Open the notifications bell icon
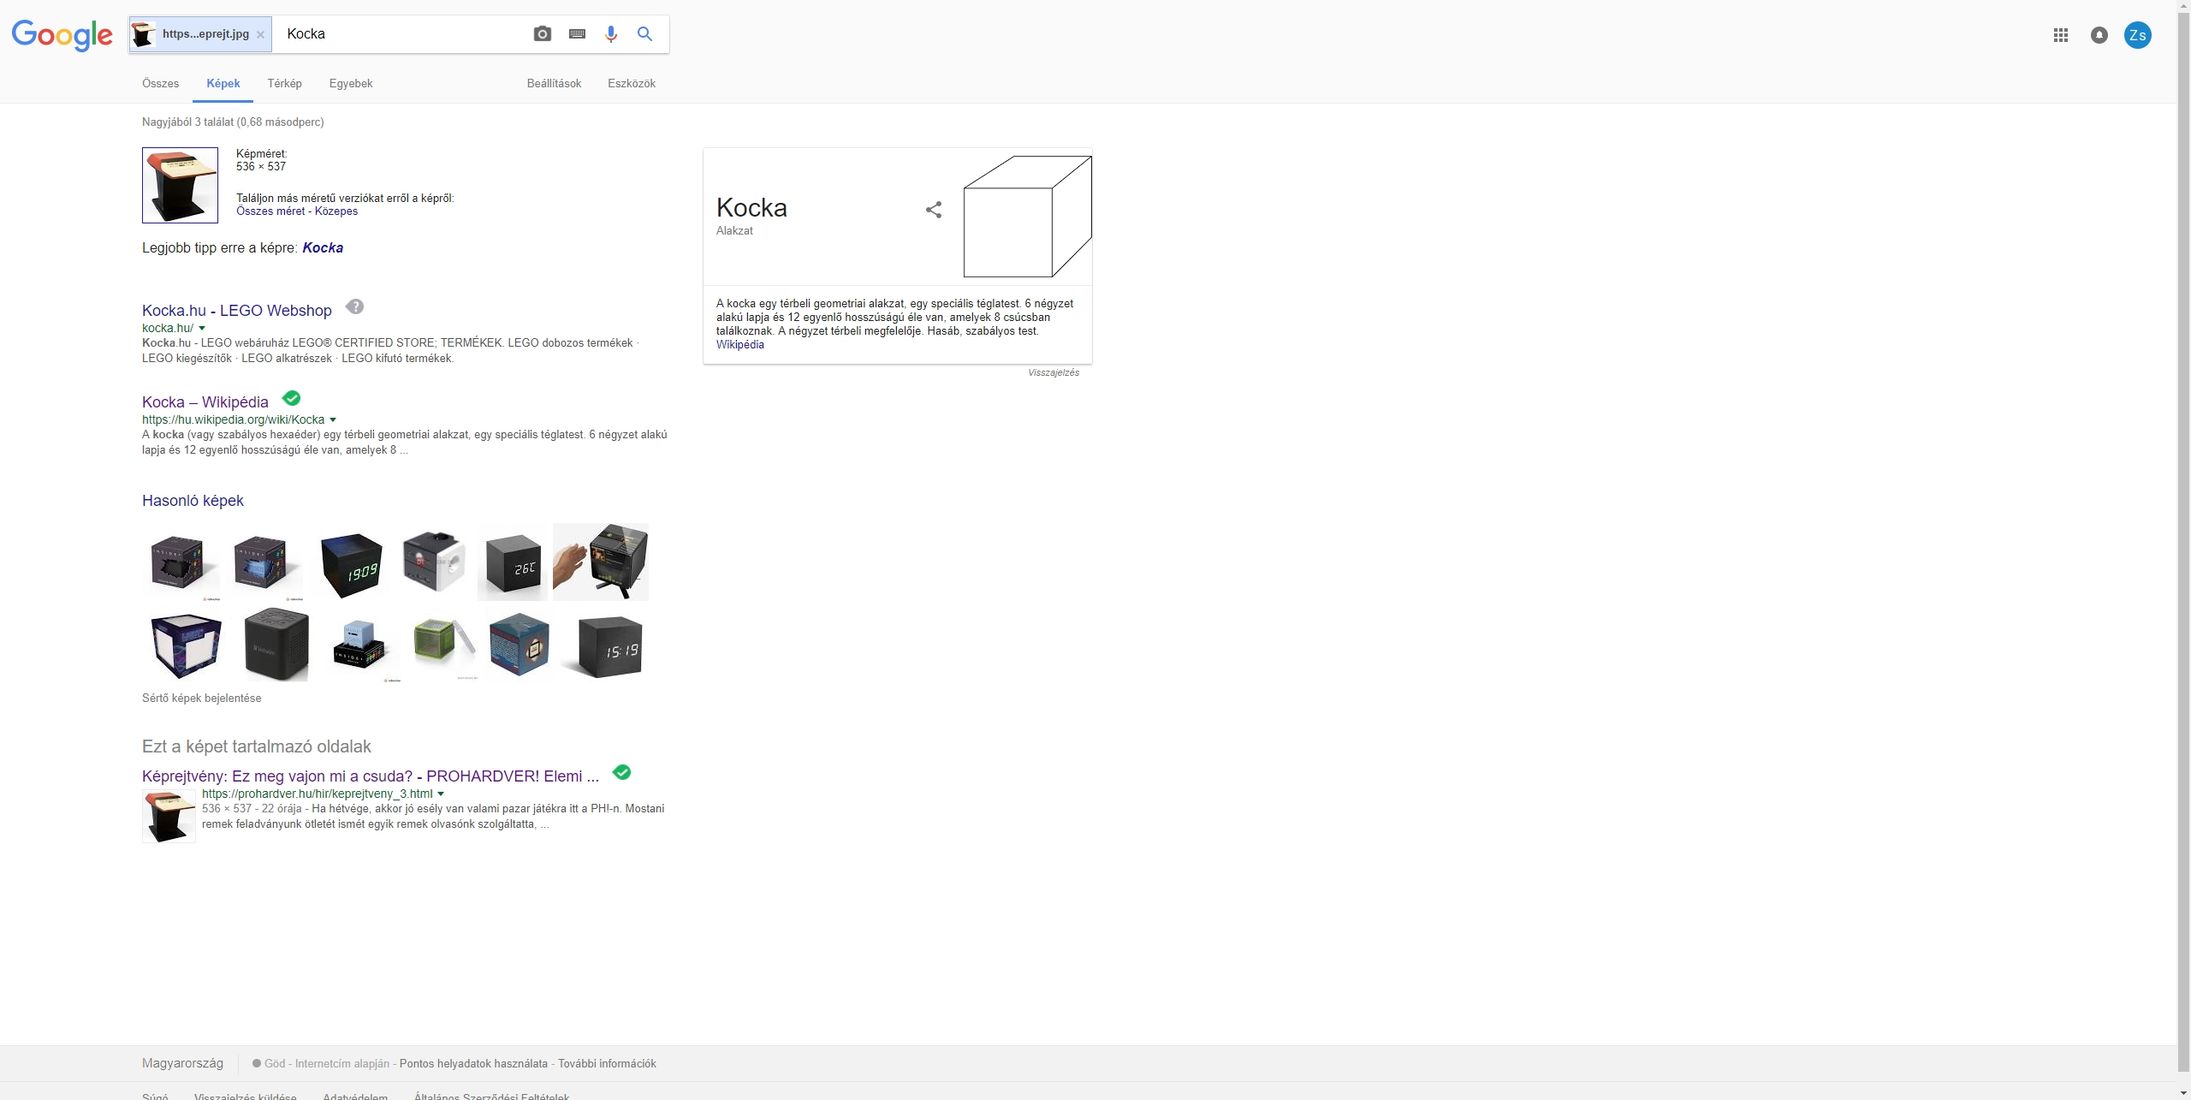 coord(2099,35)
